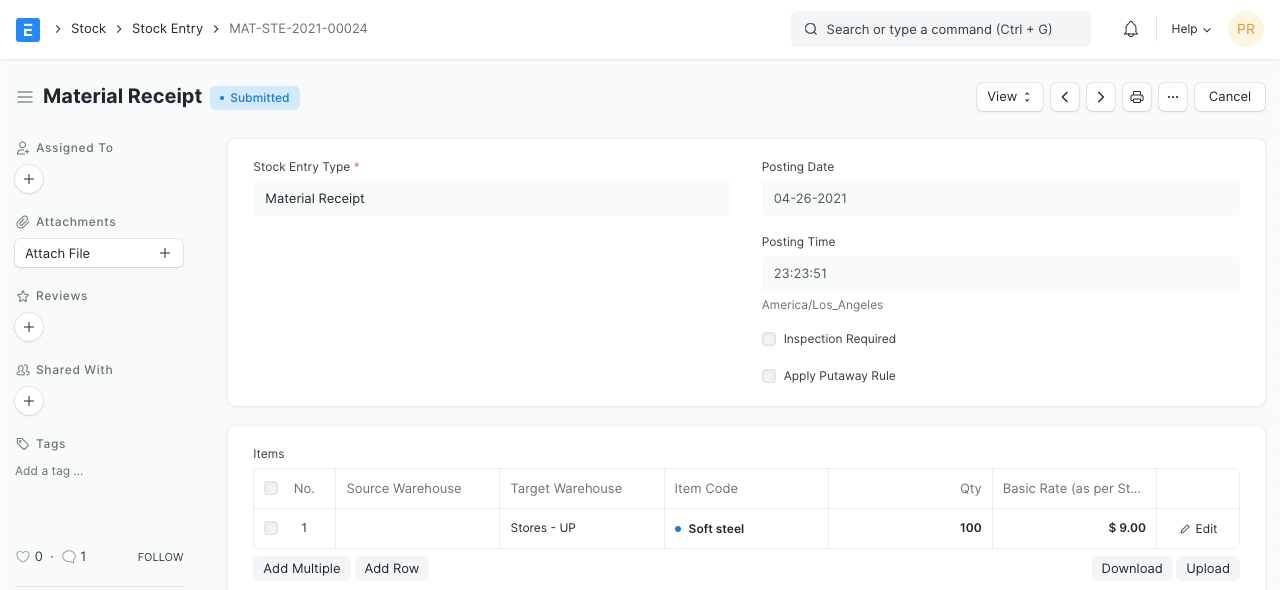Image resolution: width=1280 pixels, height=590 pixels.
Task: Select the row 1 checkbox in Items
Action: (271, 528)
